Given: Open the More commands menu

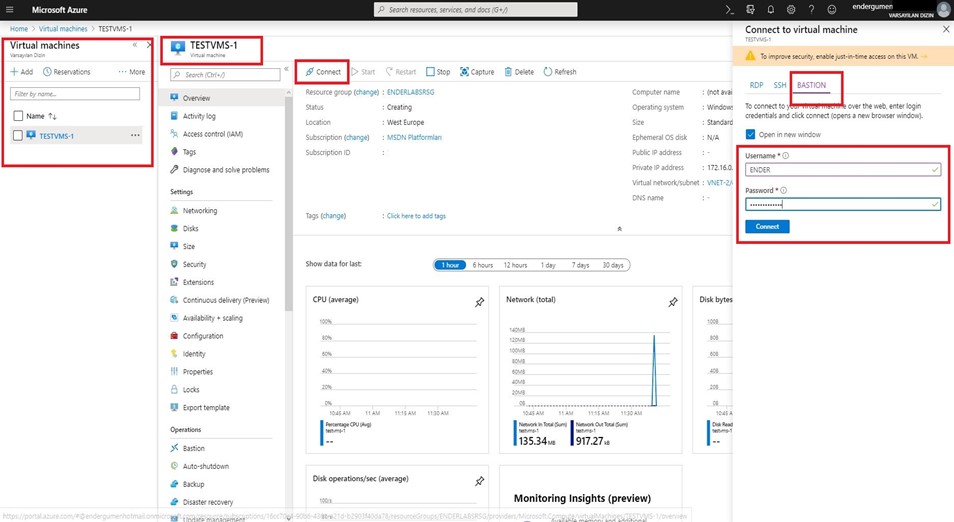Looking at the screenshot, I should [x=132, y=72].
